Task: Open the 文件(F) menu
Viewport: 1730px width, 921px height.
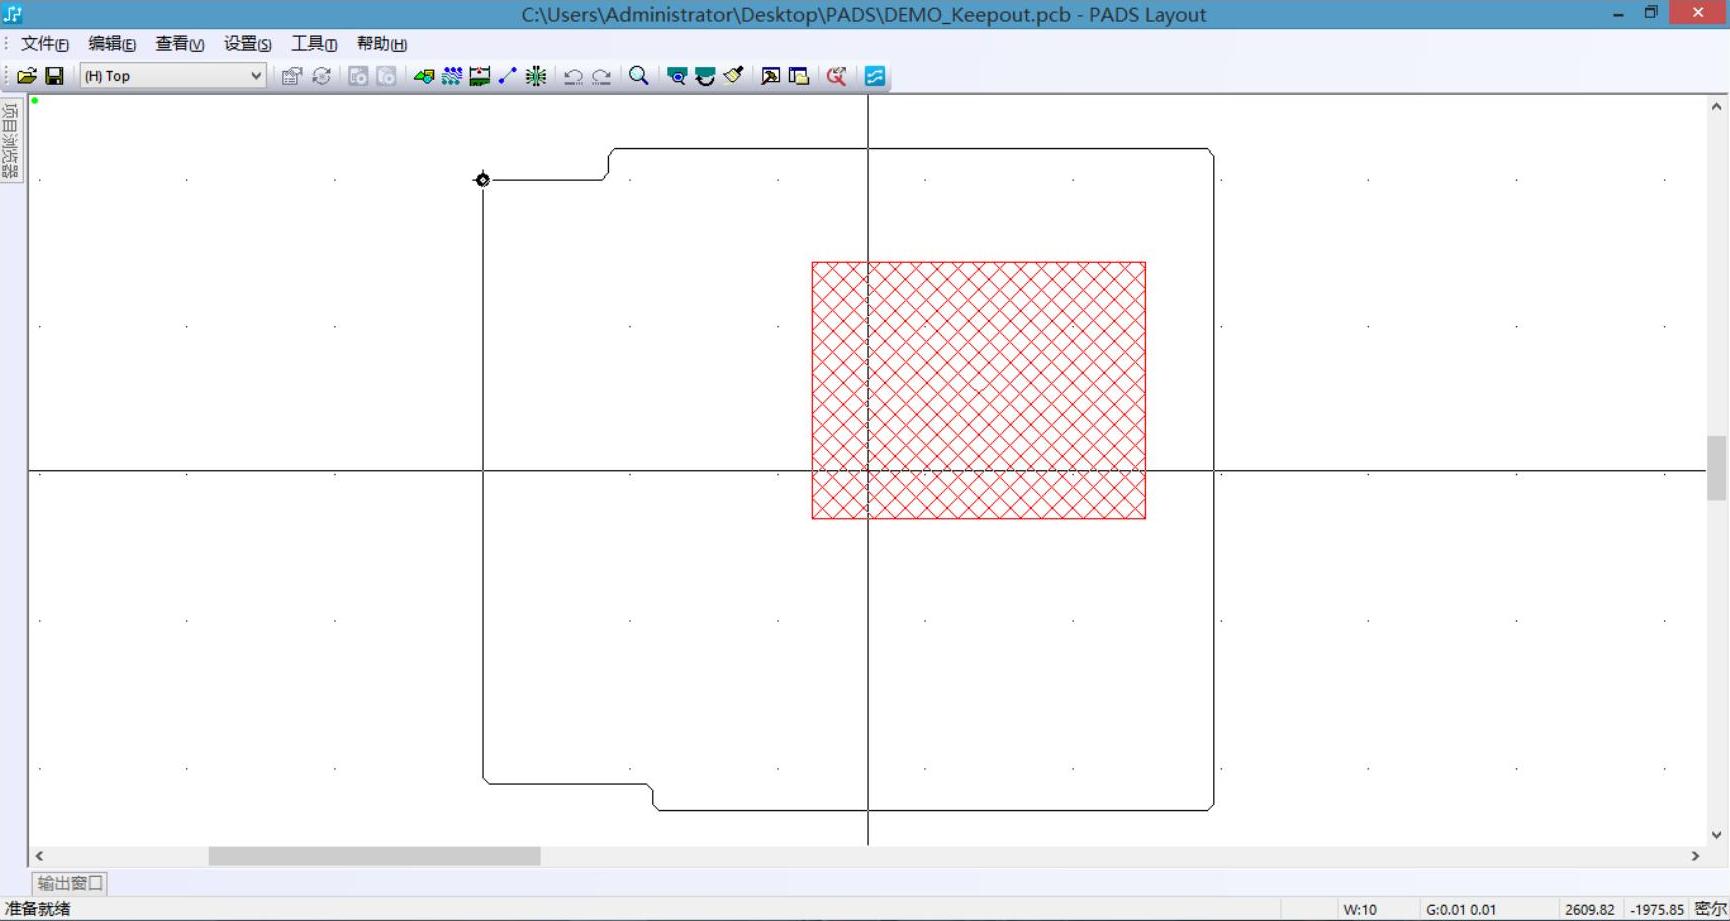Action: click(x=45, y=44)
